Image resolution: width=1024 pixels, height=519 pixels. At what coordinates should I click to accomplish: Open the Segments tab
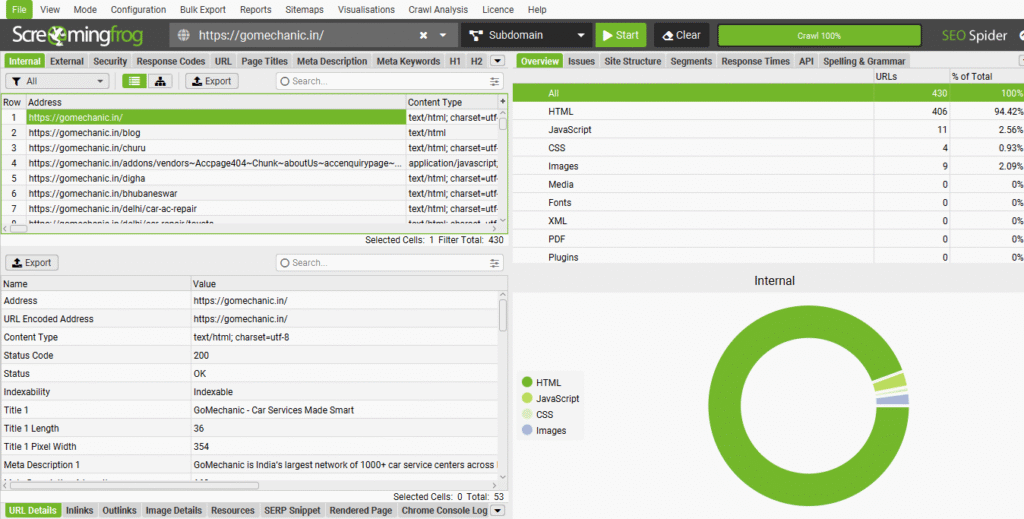[691, 61]
